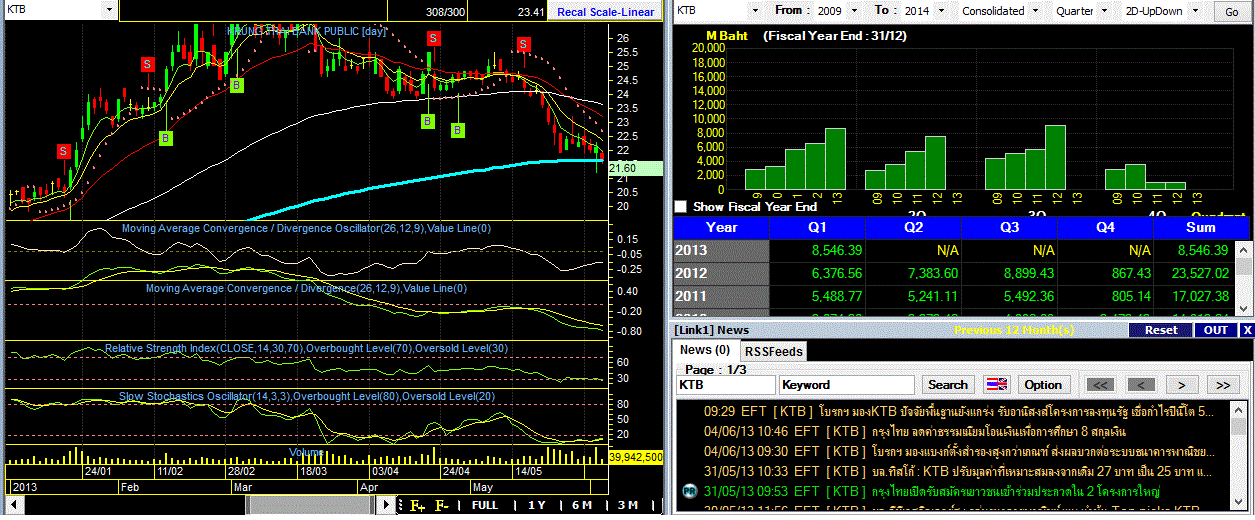The image size is (1255, 520).
Task: Open the Quarter period dropdown
Action: 1103,10
